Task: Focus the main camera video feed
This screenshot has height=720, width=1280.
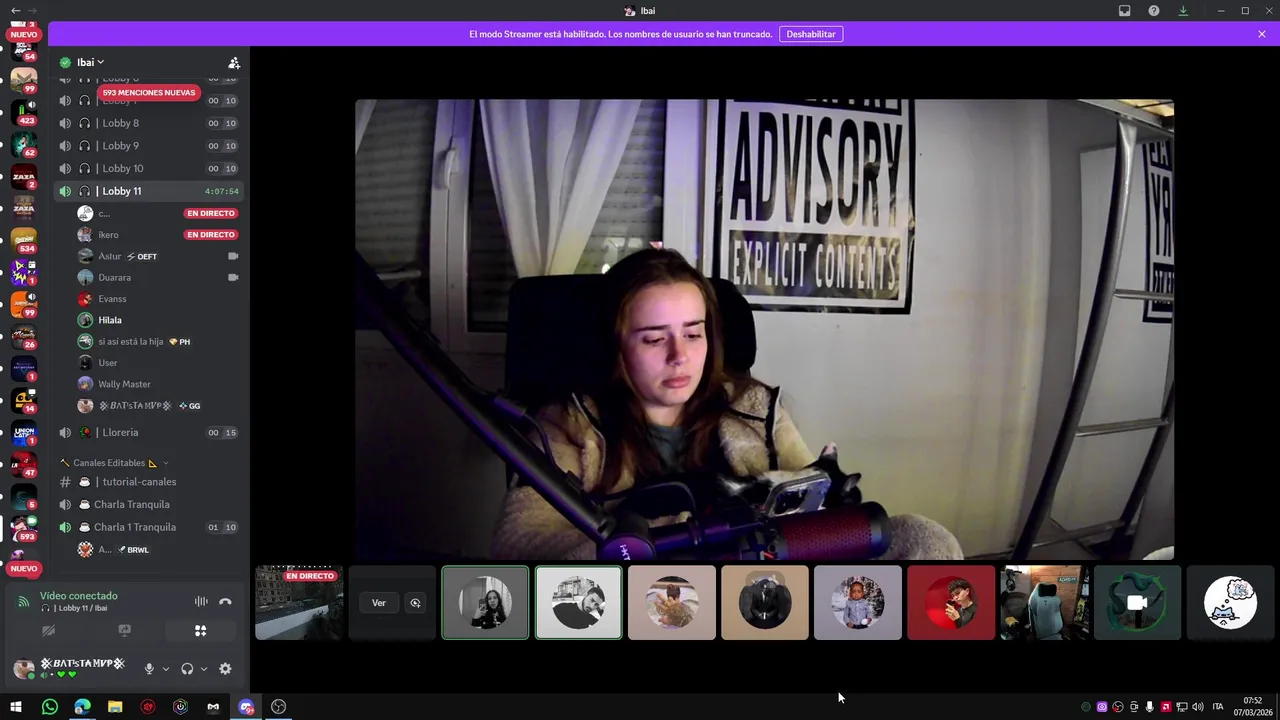Action: (764, 329)
